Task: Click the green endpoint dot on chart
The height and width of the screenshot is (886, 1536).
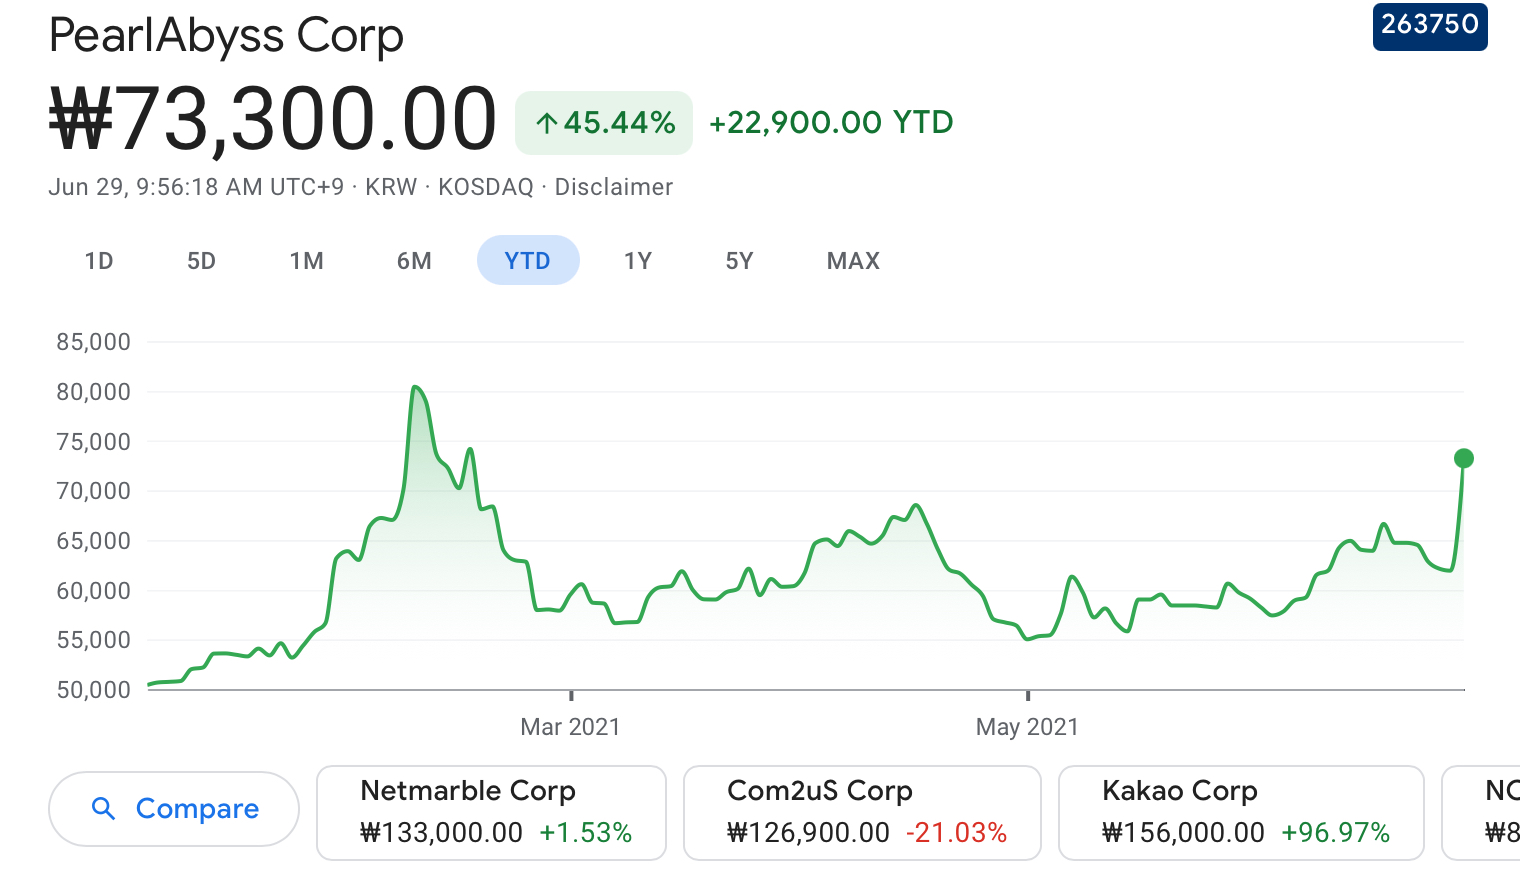Action: 1464,458
